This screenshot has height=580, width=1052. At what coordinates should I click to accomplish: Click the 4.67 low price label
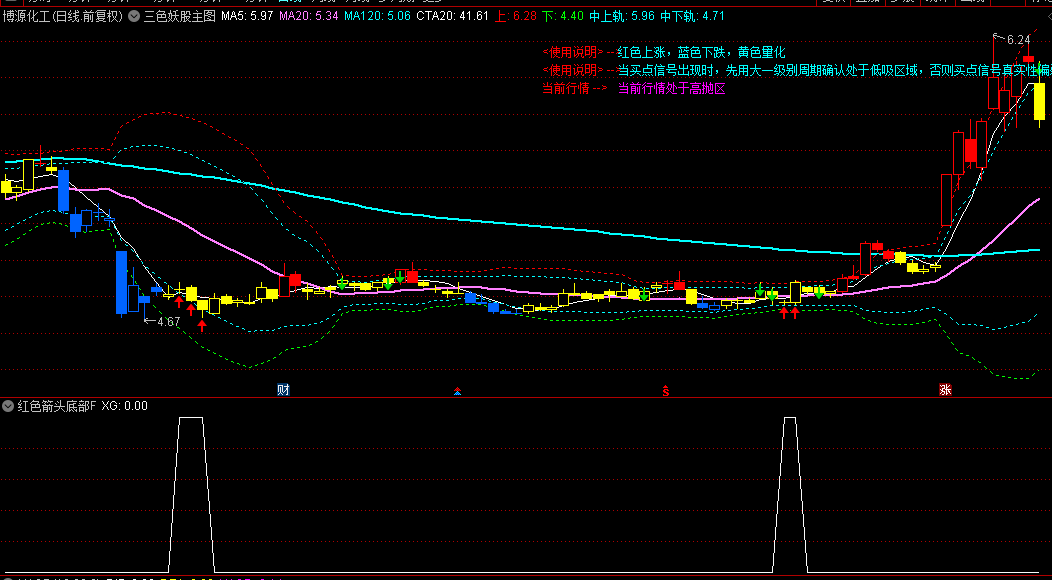coord(168,322)
